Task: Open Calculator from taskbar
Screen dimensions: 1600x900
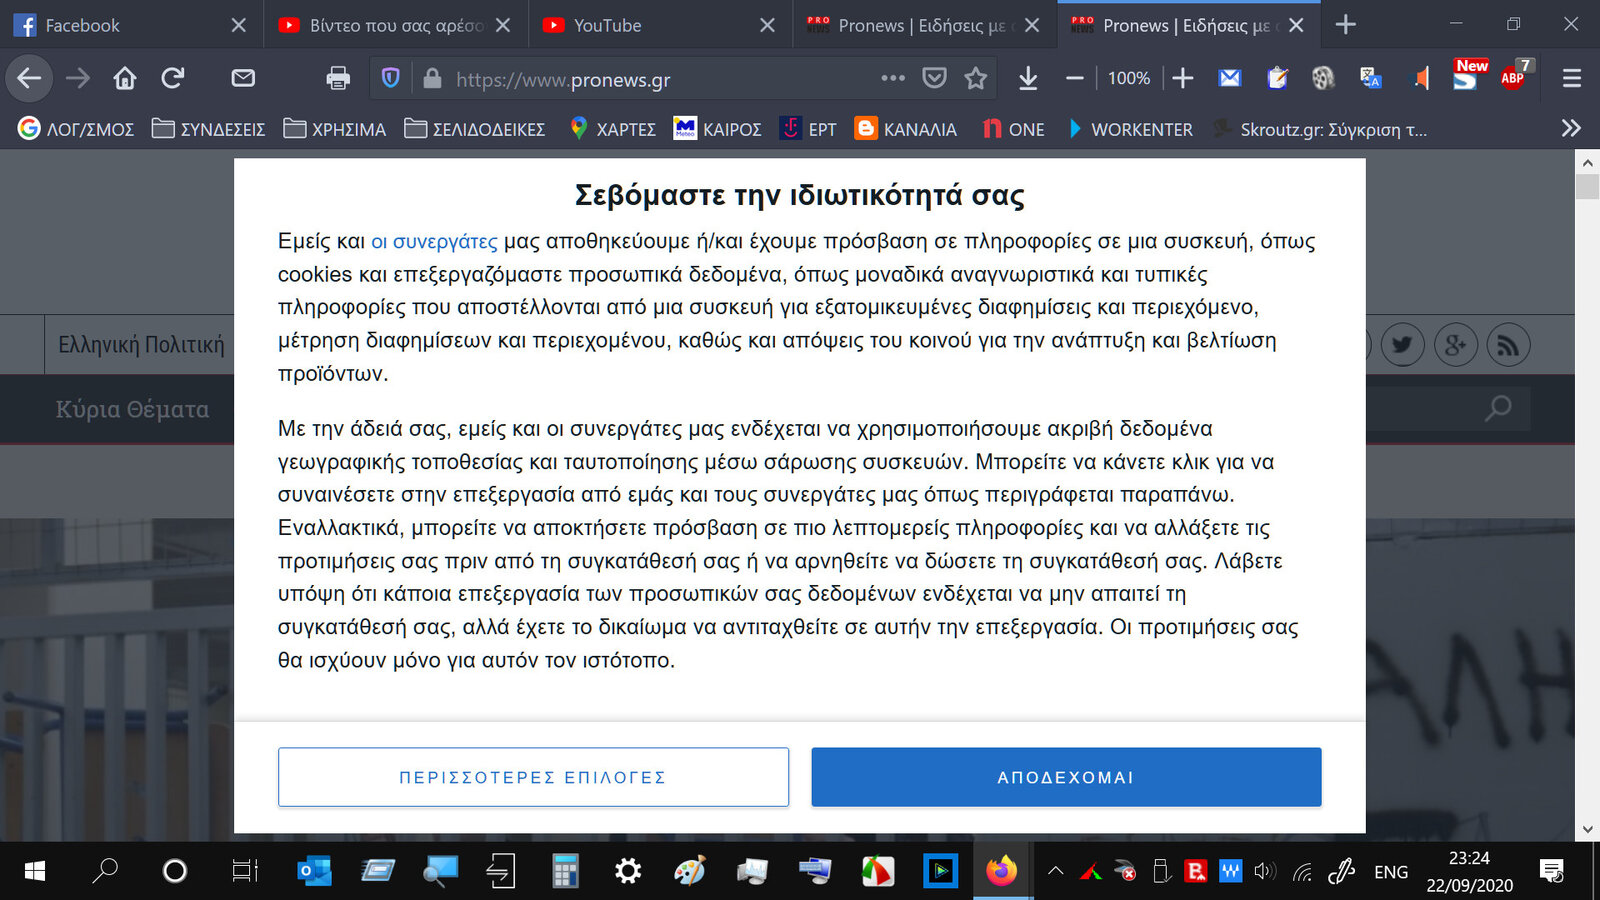Action: point(565,871)
